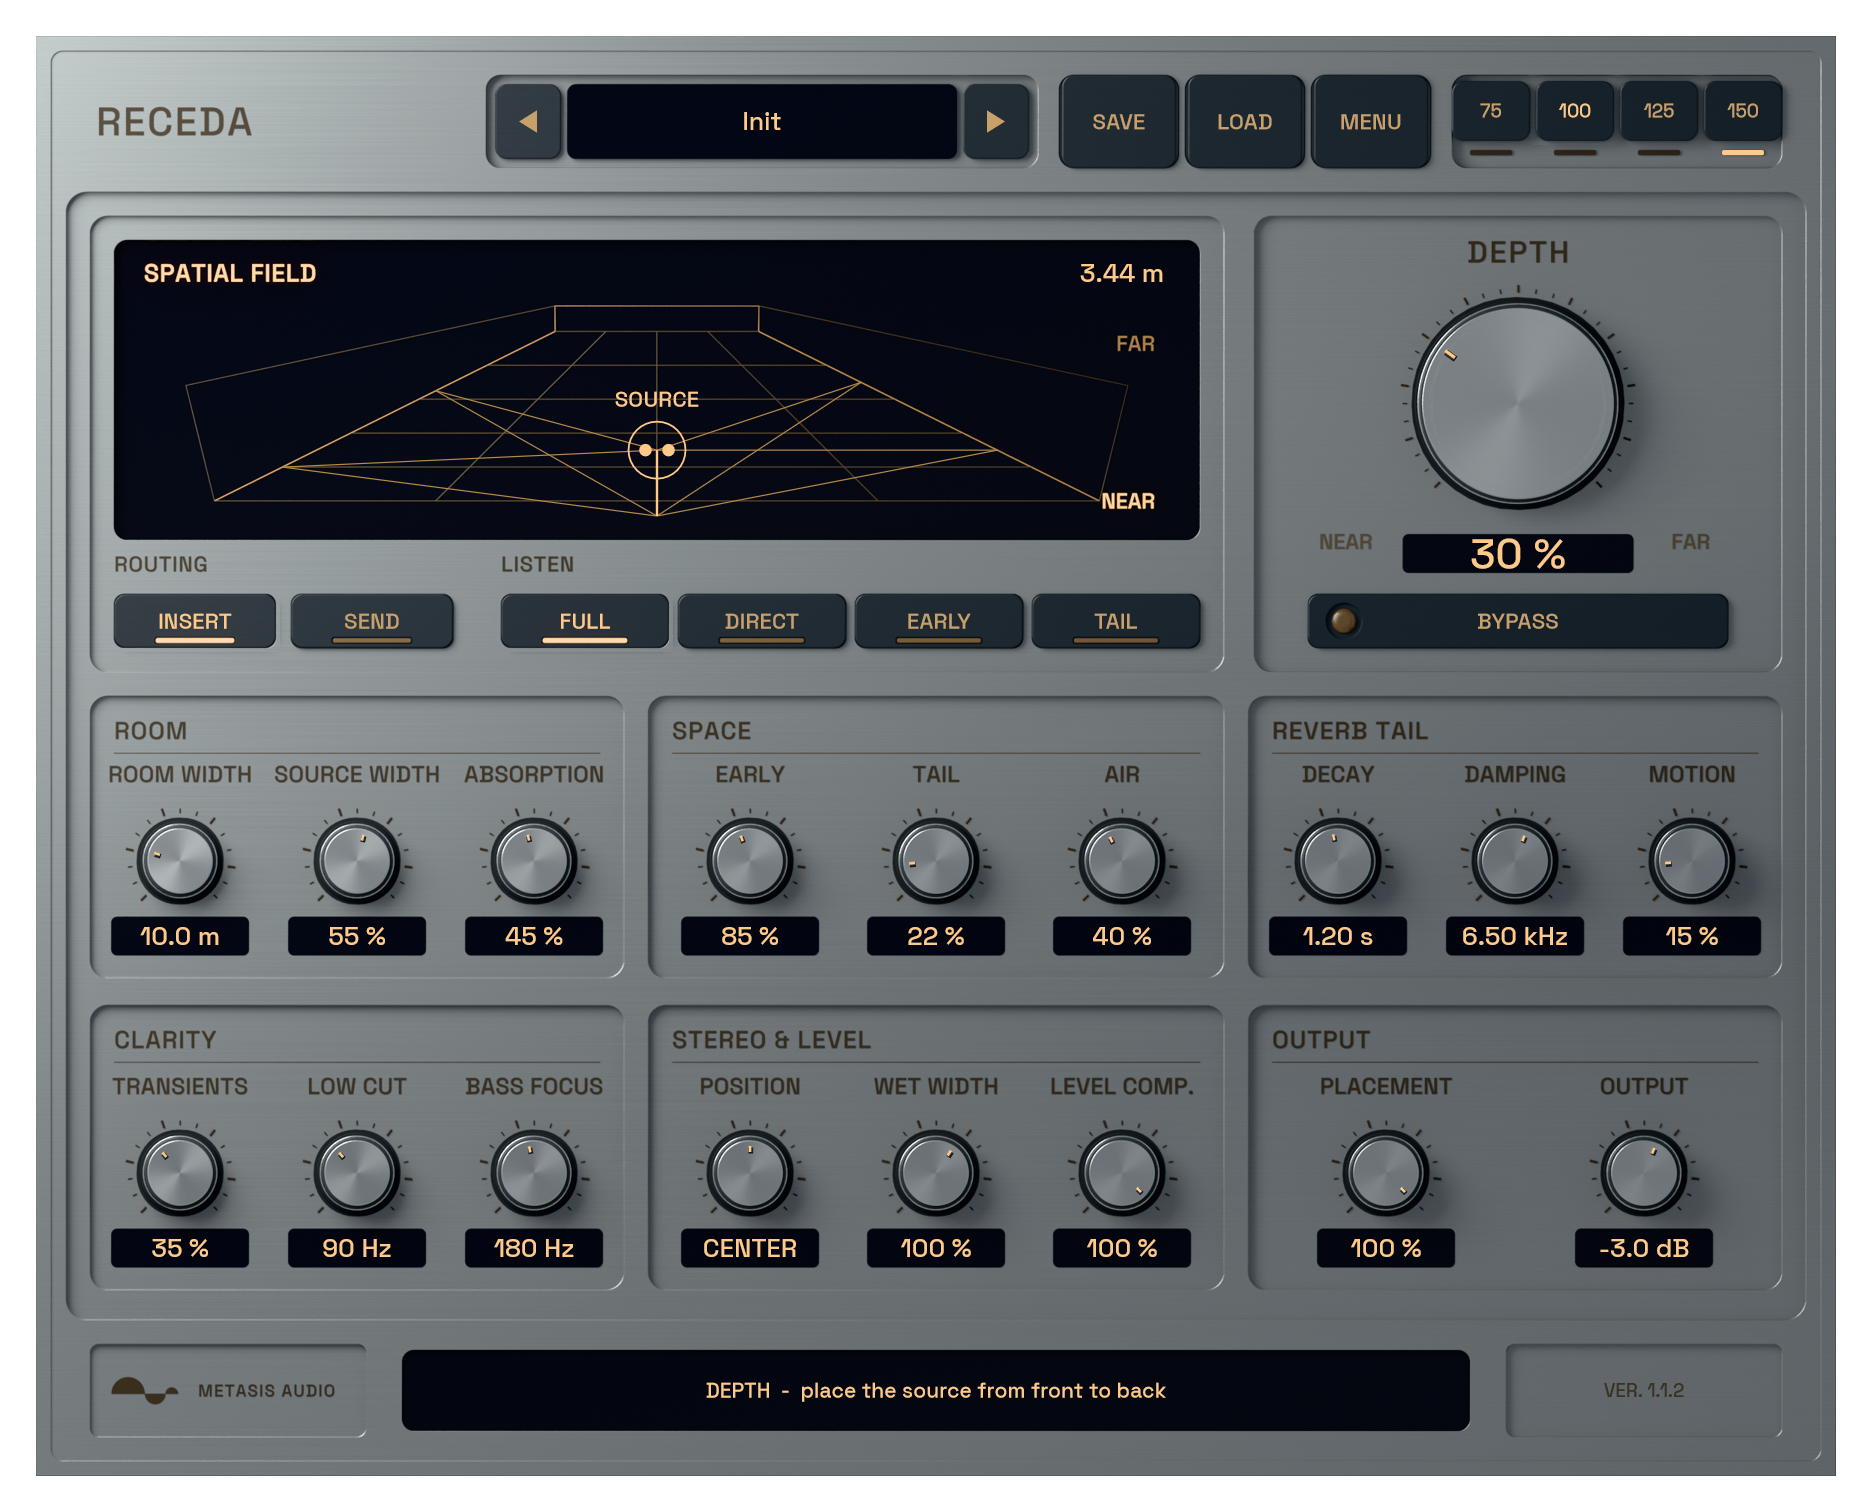Click the OUTPUT level knob
The image size is (1872, 1512).
[x=1644, y=1173]
